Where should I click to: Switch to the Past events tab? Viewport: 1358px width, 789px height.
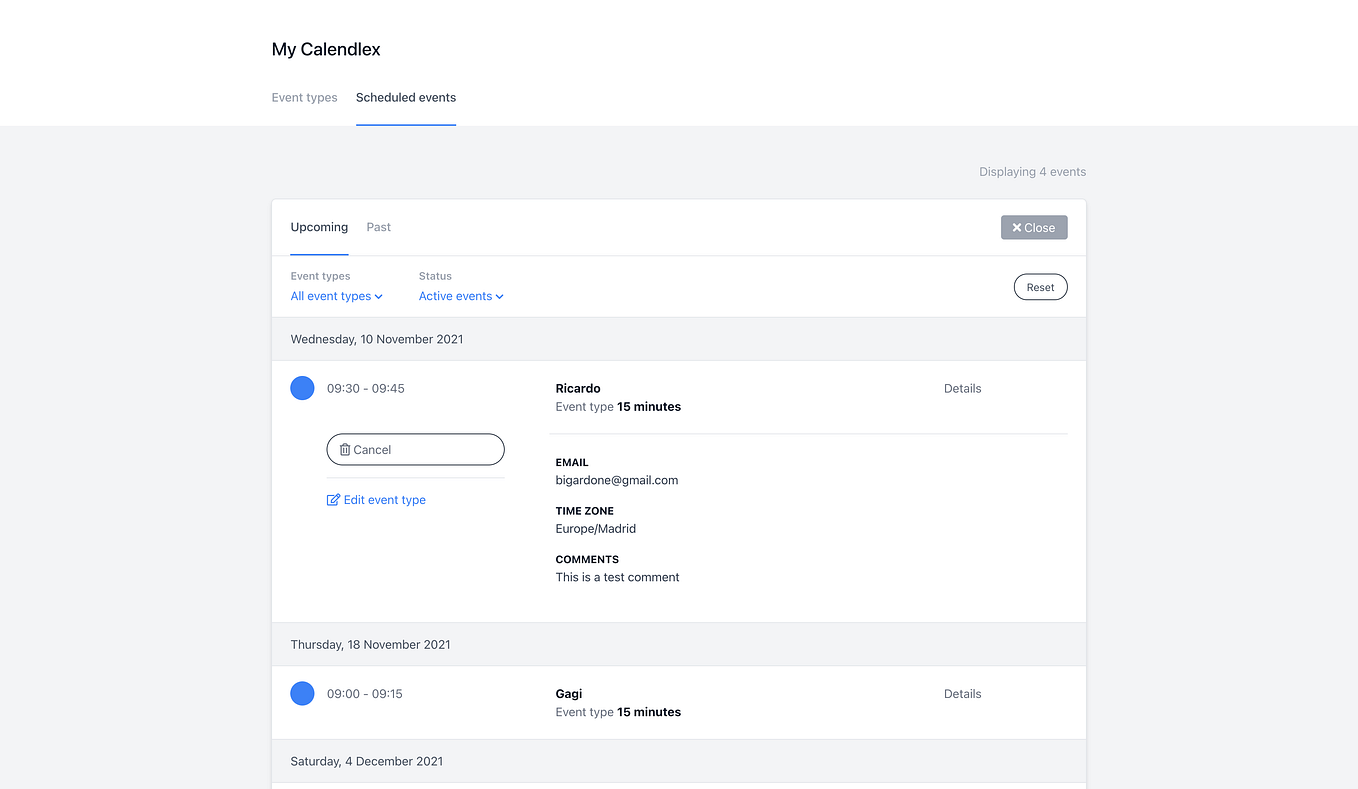click(x=378, y=227)
